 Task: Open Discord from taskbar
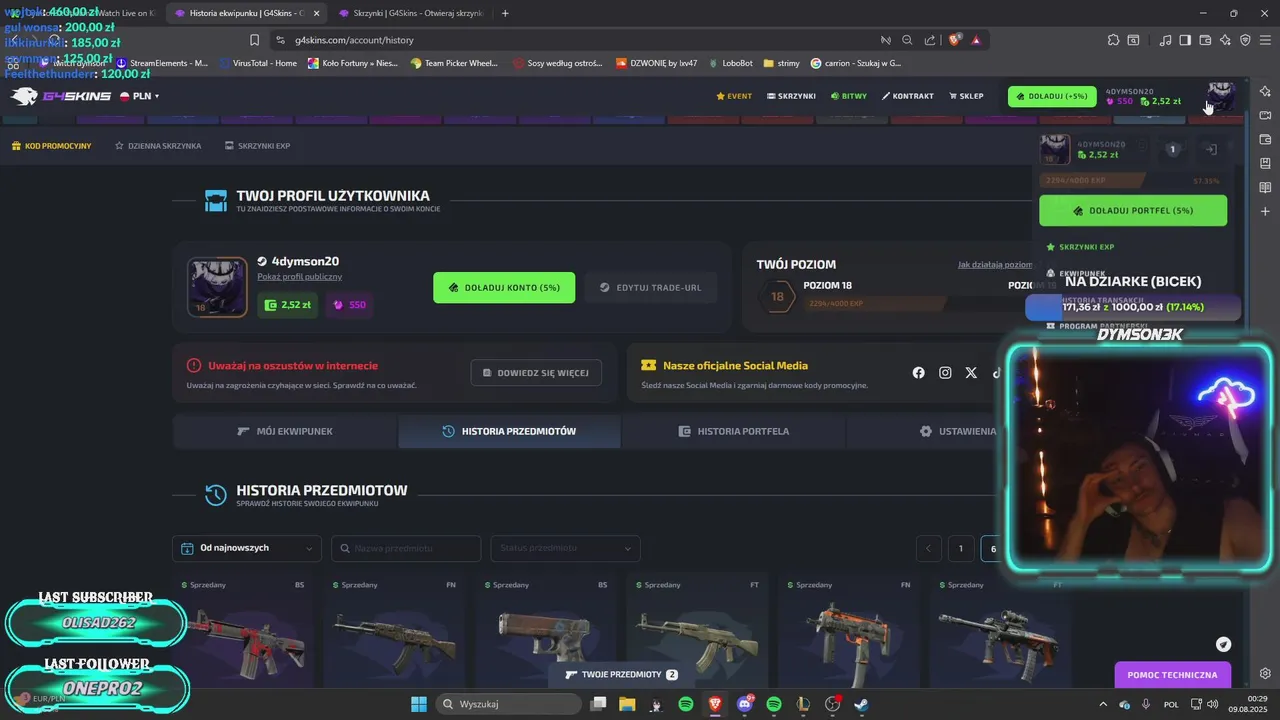point(744,704)
